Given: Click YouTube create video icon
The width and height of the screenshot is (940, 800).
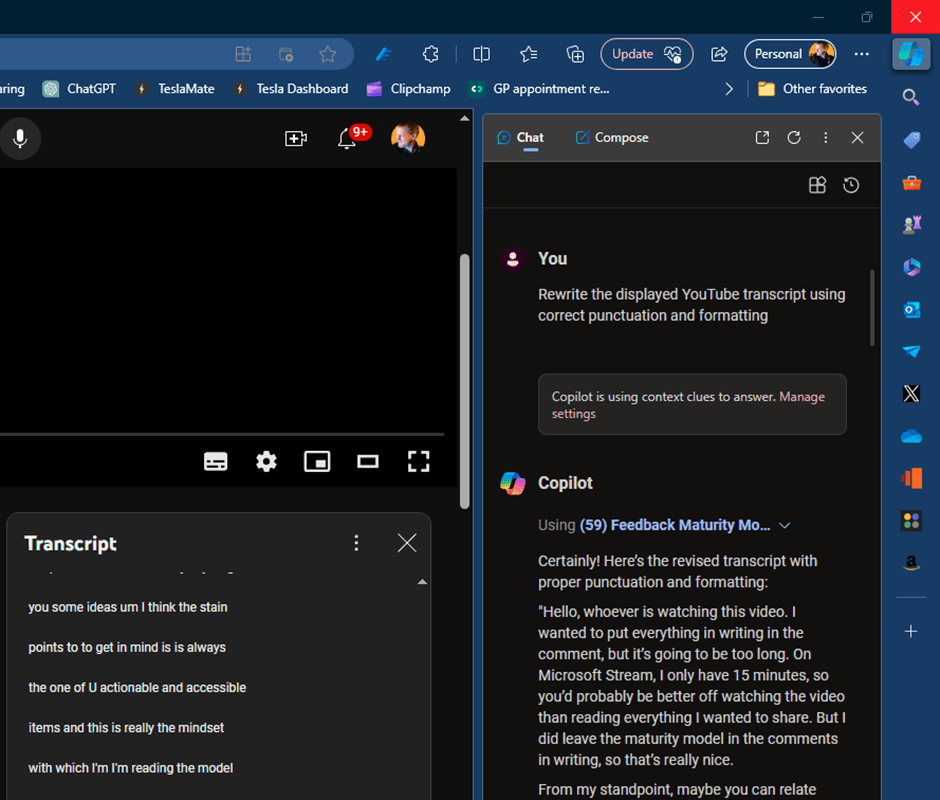Looking at the screenshot, I should (x=296, y=139).
